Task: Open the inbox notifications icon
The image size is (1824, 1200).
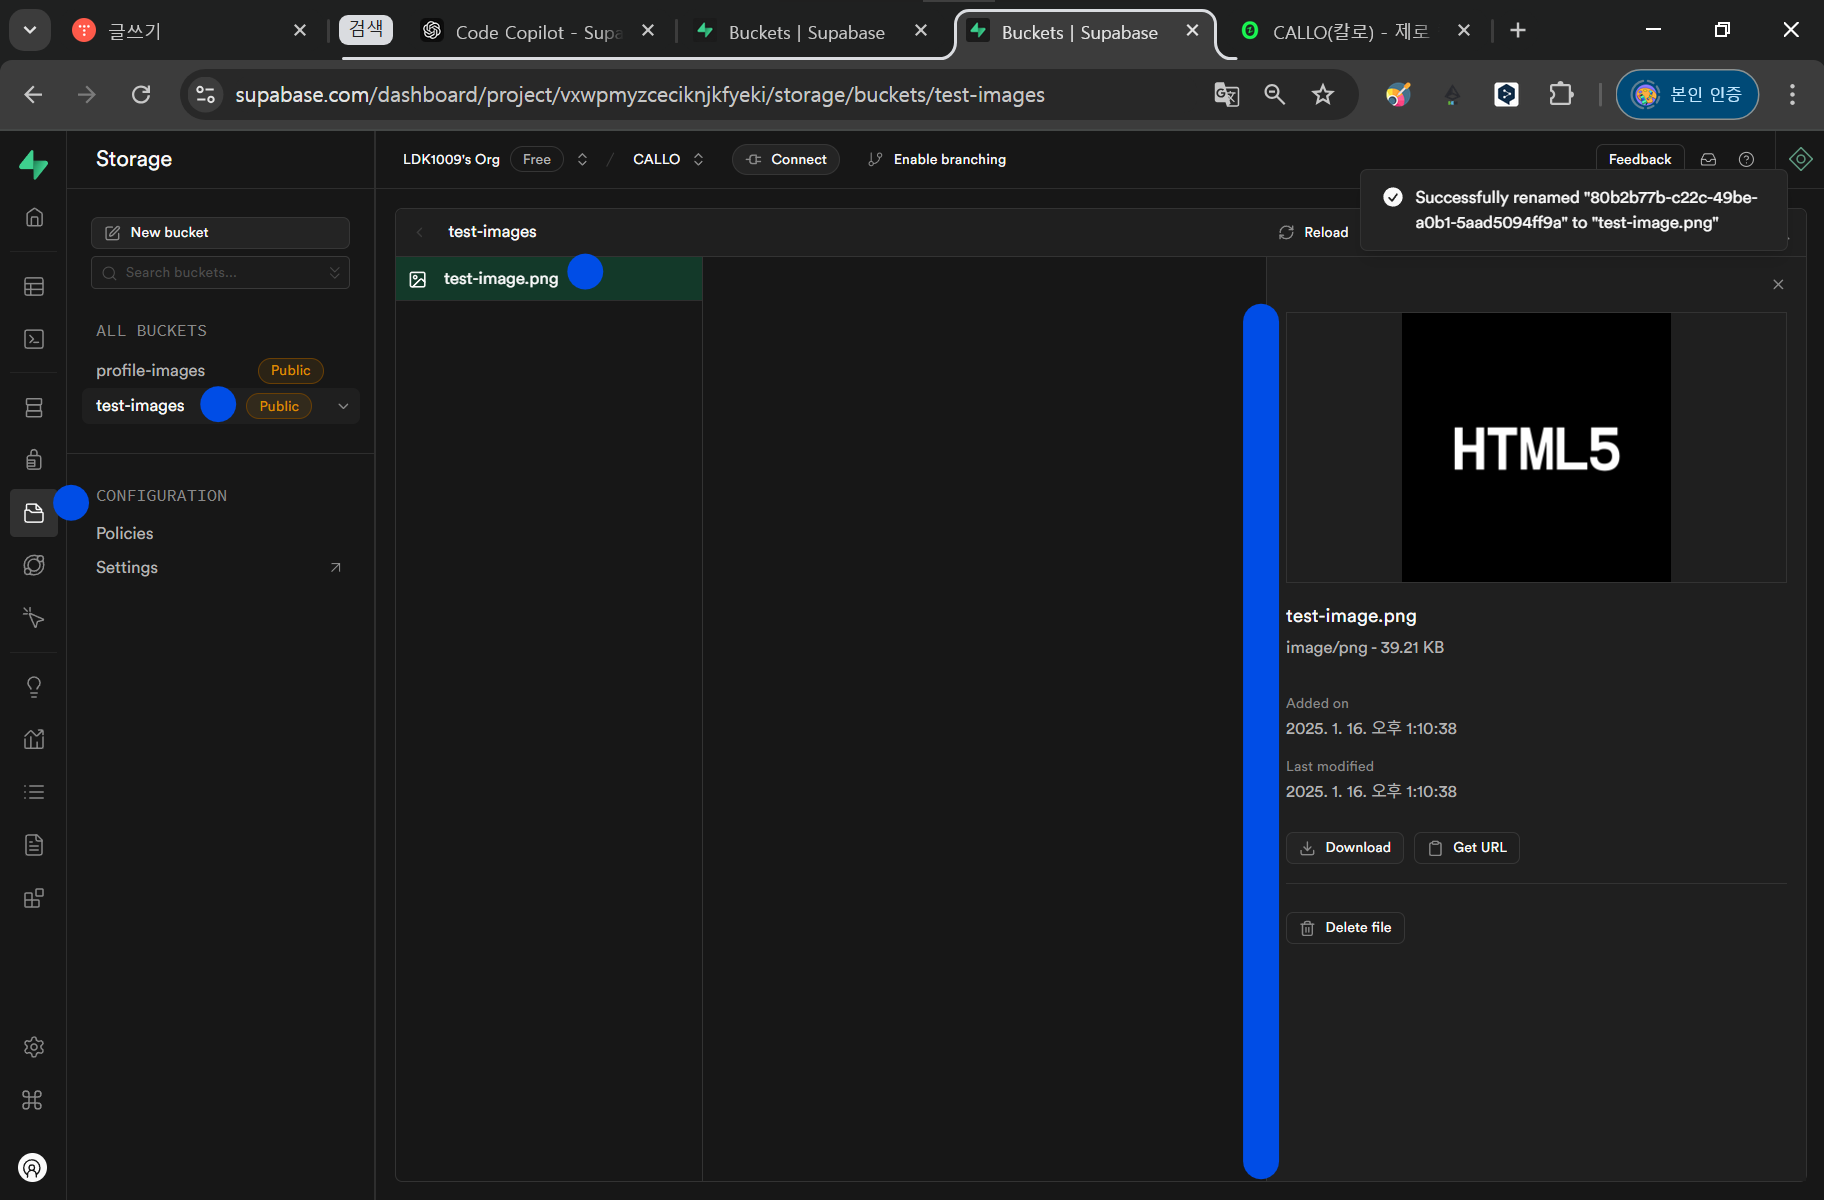Action: pyautogui.click(x=1709, y=159)
